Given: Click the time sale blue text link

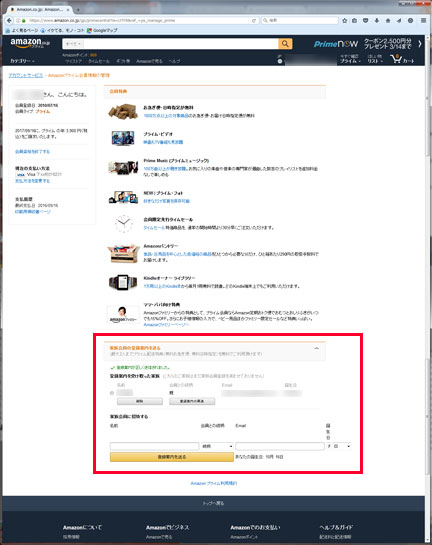Looking at the screenshot, I should click(154, 228).
